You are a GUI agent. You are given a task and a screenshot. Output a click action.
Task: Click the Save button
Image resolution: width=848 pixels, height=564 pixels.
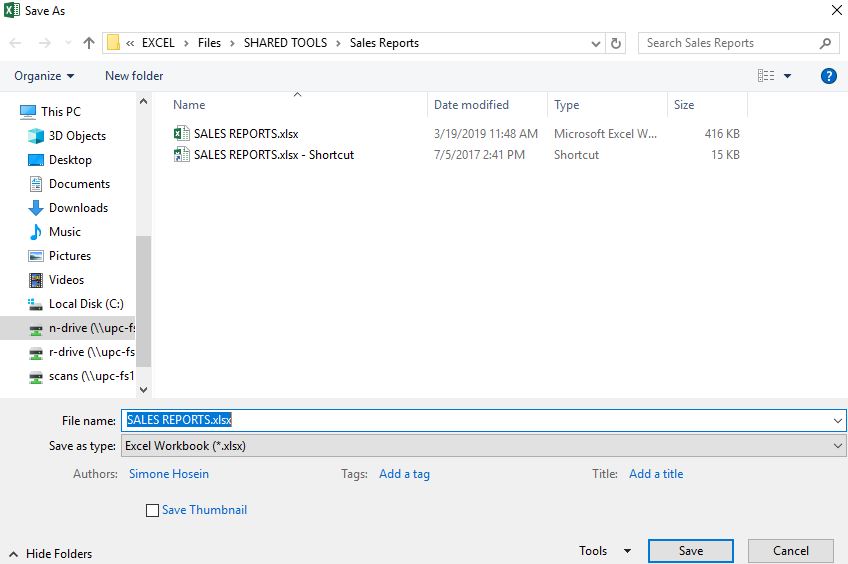pos(691,551)
